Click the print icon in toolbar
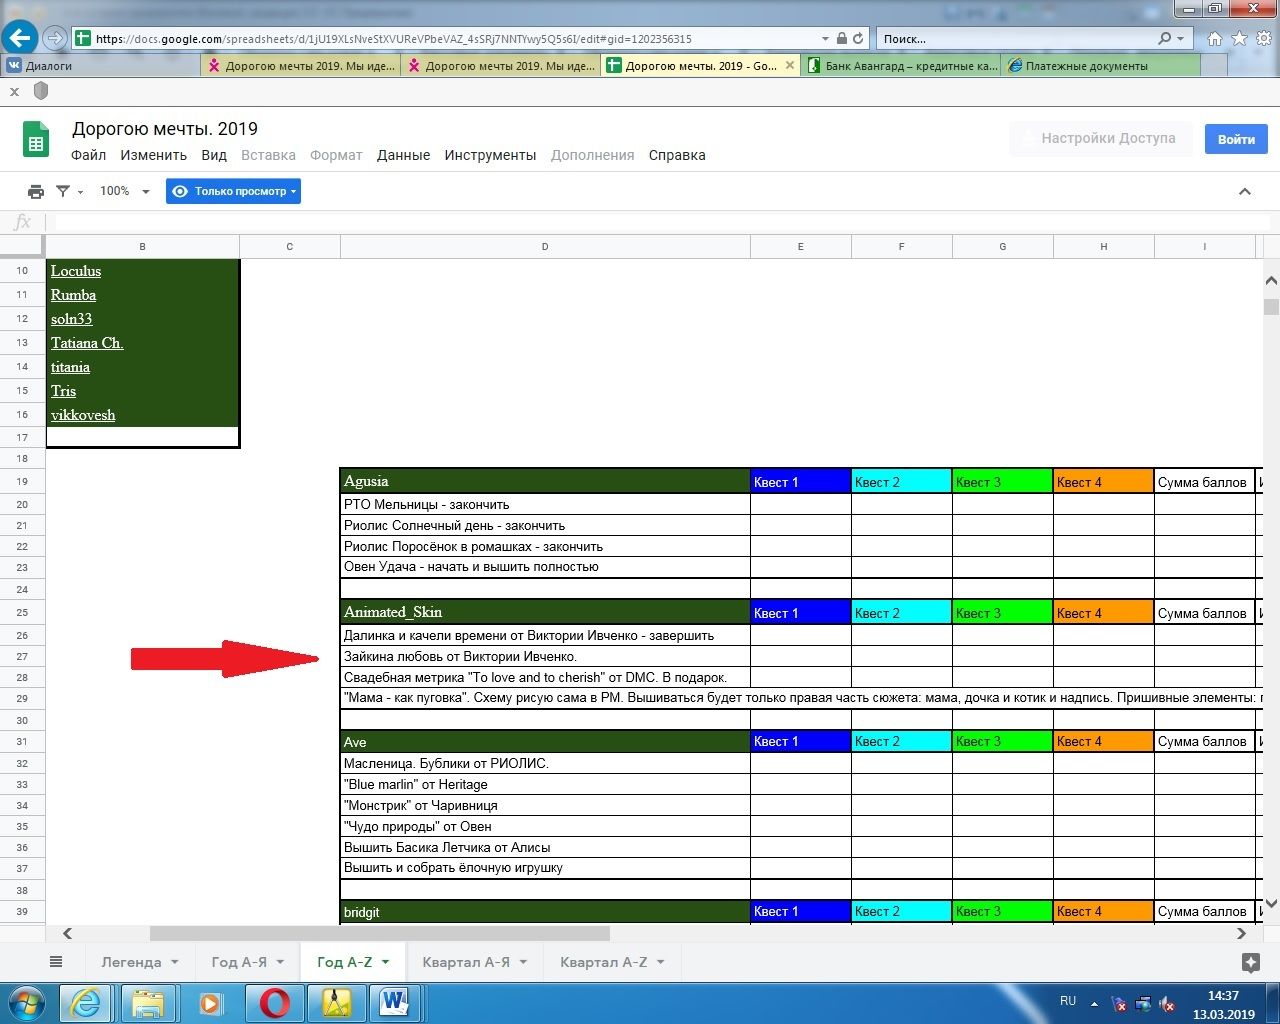 tap(36, 191)
